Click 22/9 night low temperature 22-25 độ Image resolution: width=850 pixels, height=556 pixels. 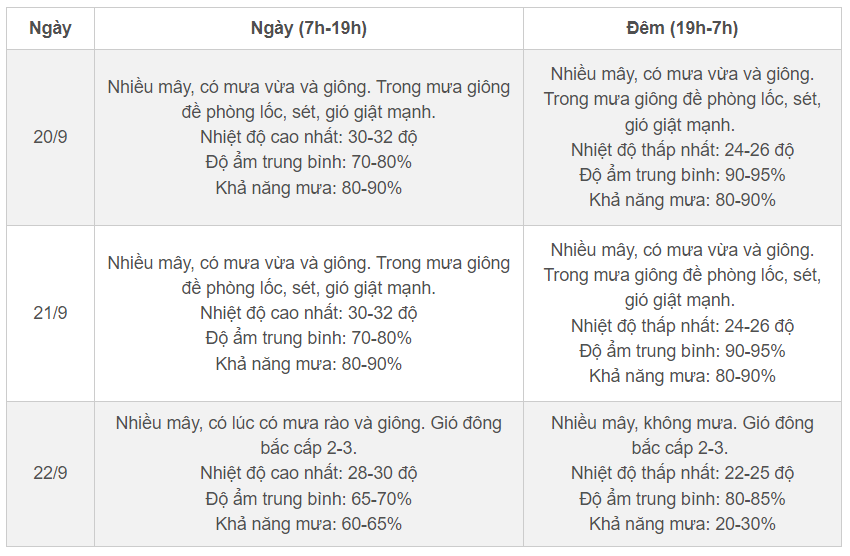tap(682, 473)
